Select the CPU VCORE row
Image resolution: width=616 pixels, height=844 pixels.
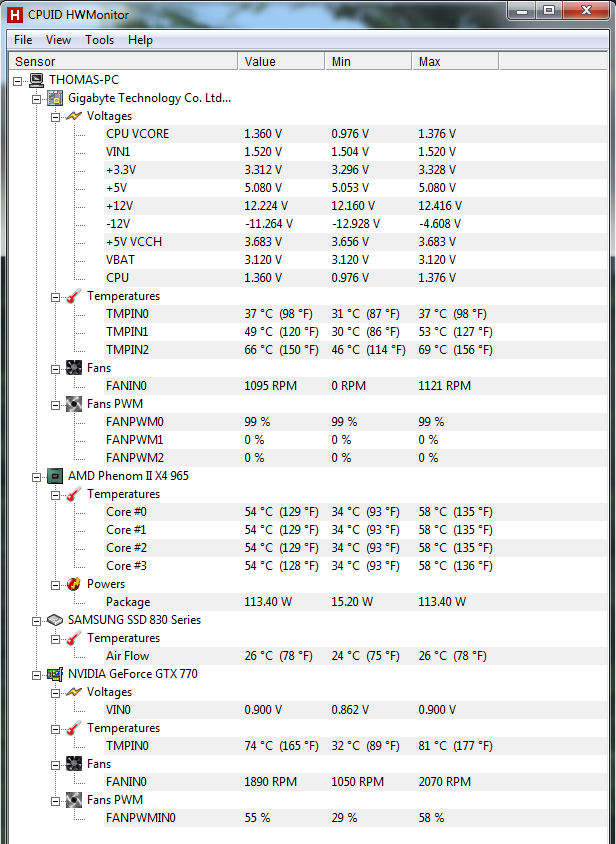click(x=355, y=134)
